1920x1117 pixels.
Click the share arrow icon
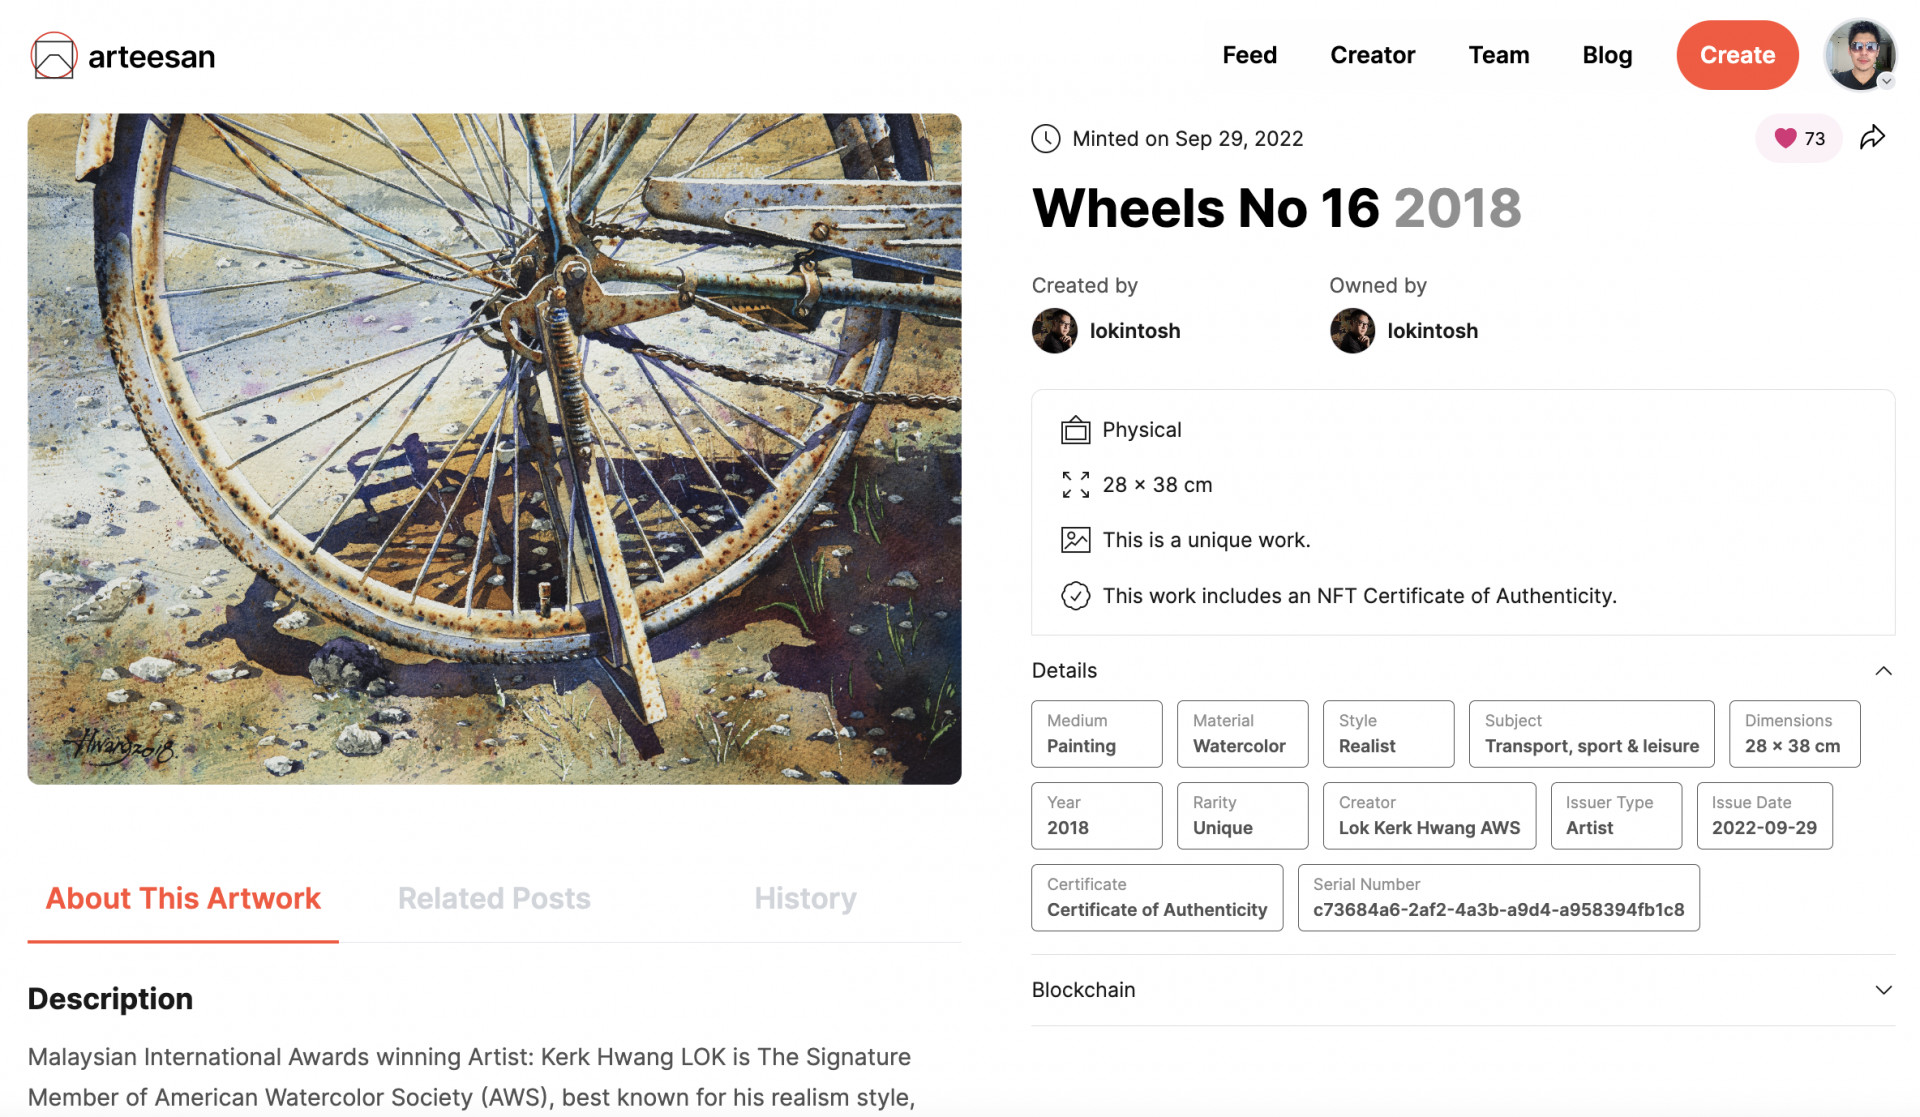pyautogui.click(x=1872, y=138)
